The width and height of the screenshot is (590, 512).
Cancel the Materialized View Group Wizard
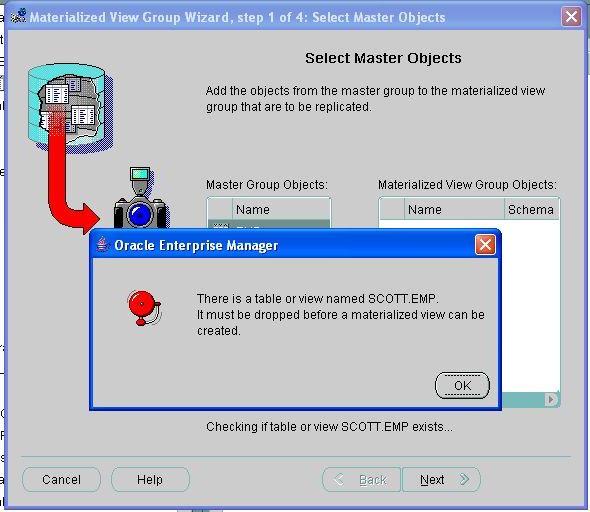tap(61, 480)
